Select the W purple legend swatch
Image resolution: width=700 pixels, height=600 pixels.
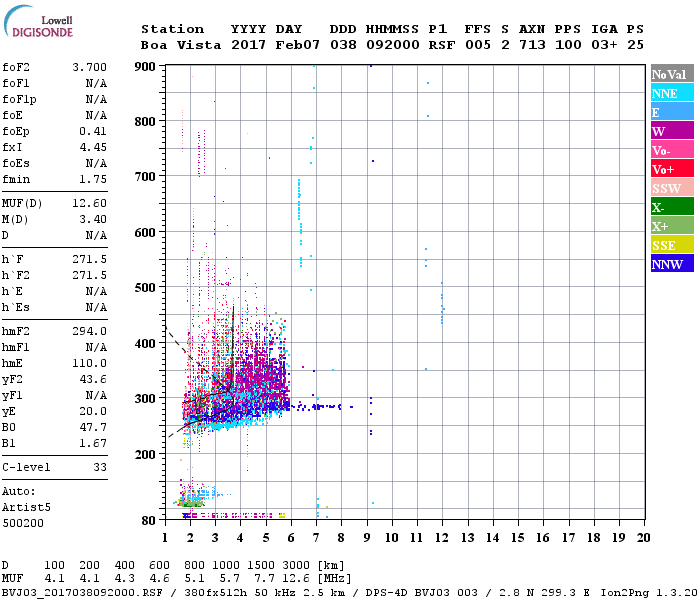[x=672, y=131]
